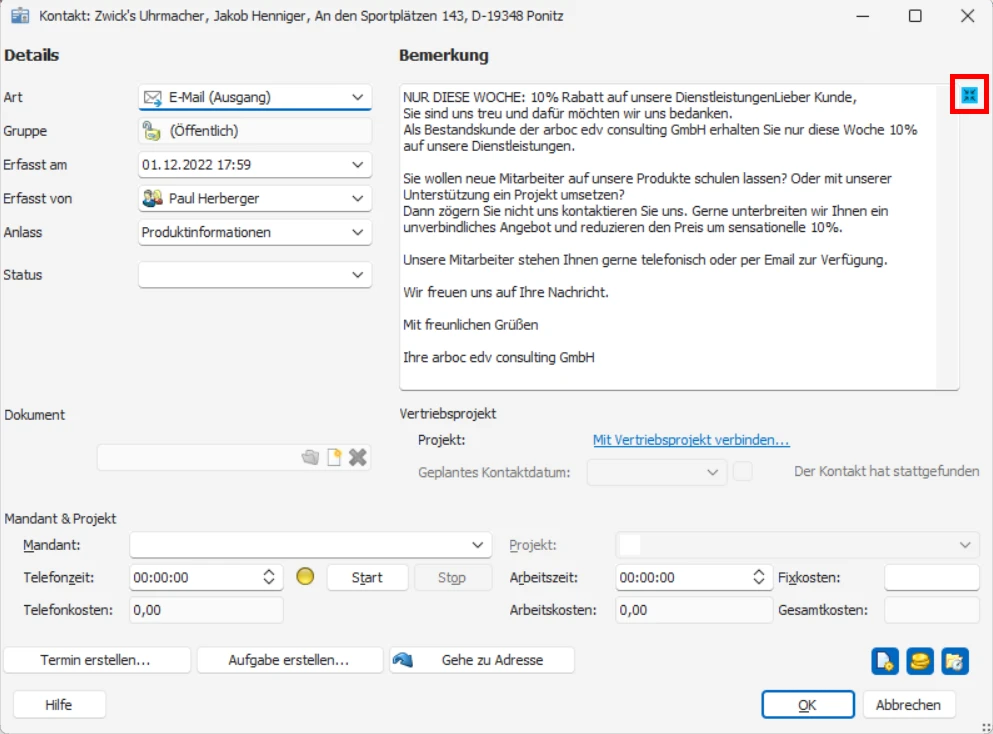993x734 pixels.
Task: Open the Erfasst am date dropdown
Action: (x=358, y=165)
